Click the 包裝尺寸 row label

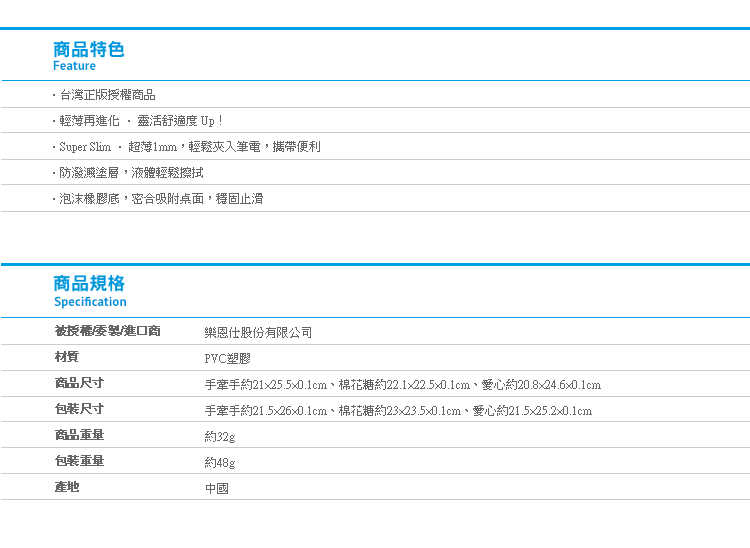[x=79, y=409]
